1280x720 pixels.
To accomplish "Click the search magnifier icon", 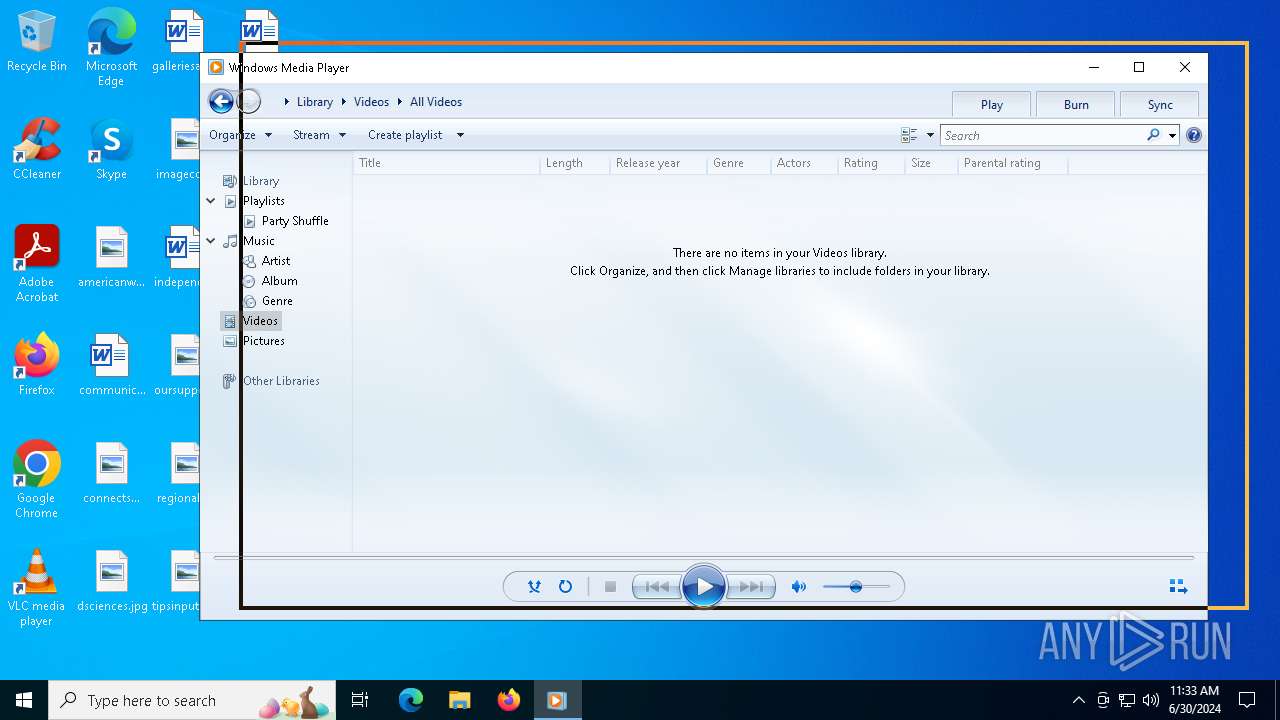I will tap(1153, 135).
